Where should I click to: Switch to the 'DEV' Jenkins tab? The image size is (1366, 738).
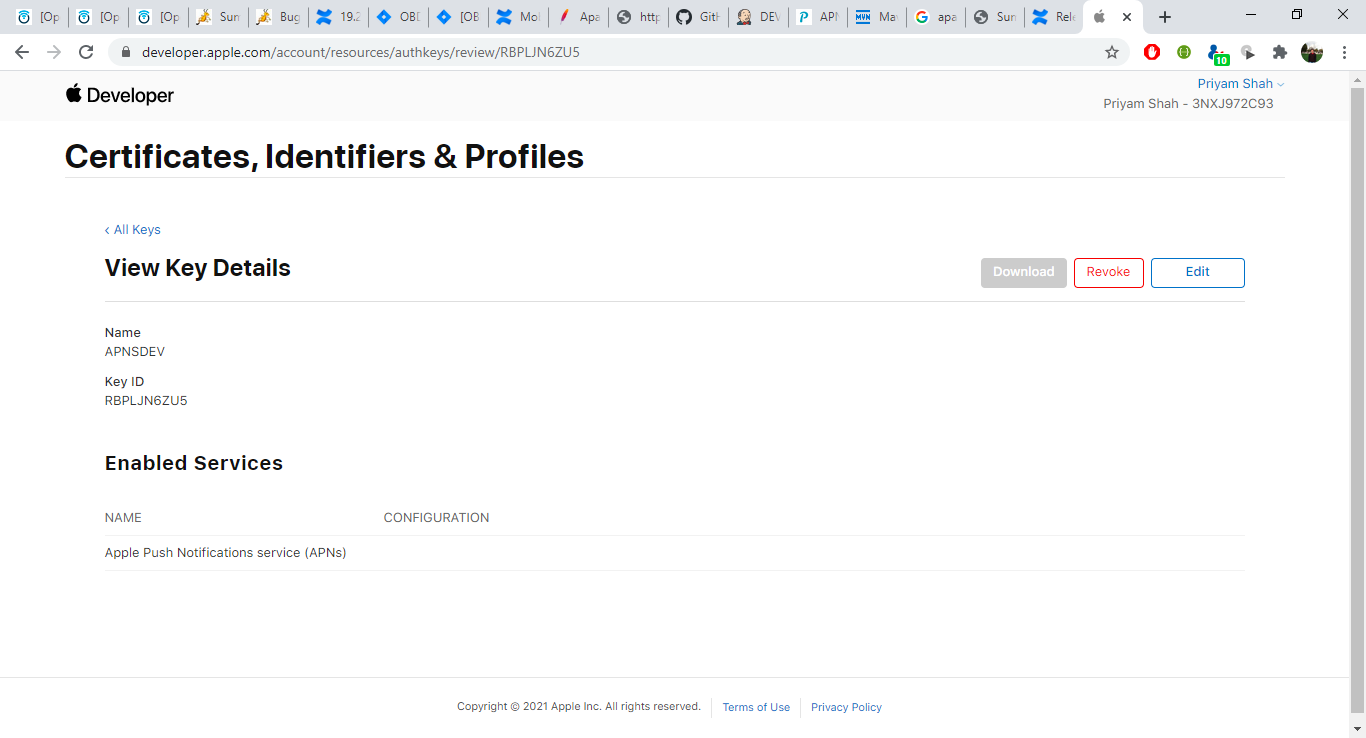pos(757,17)
